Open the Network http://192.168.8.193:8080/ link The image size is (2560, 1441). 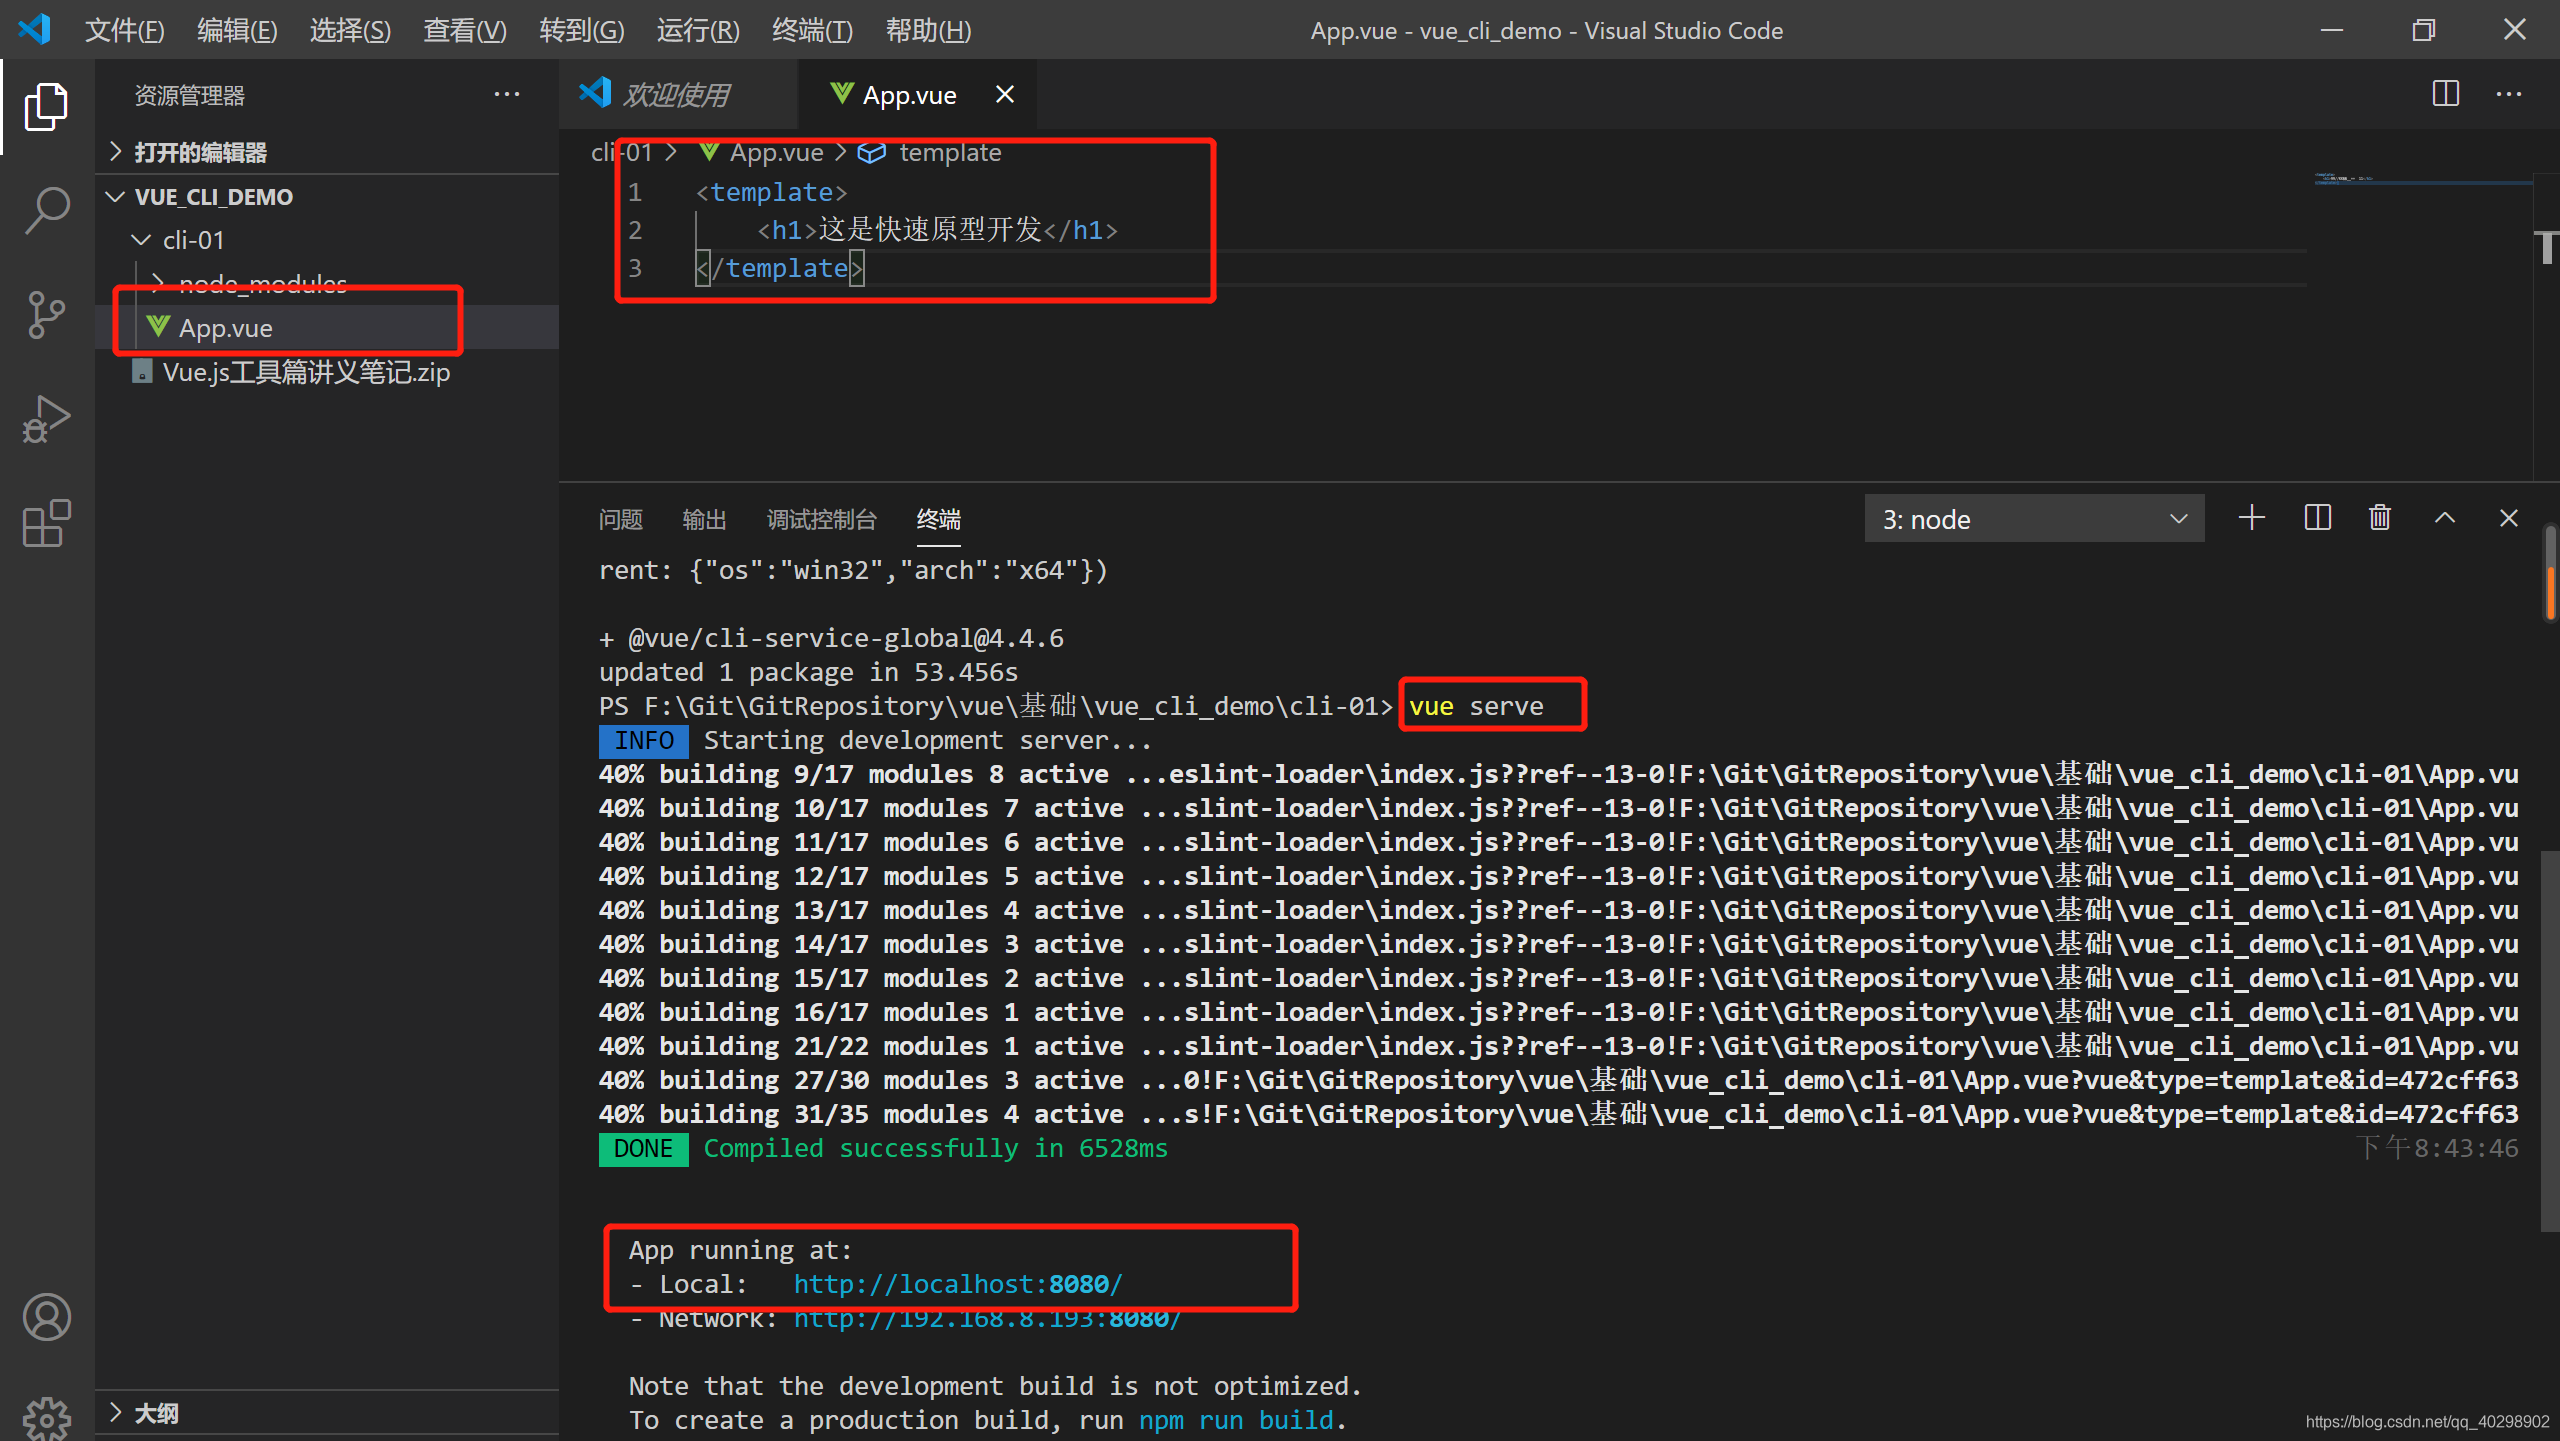tap(988, 1319)
